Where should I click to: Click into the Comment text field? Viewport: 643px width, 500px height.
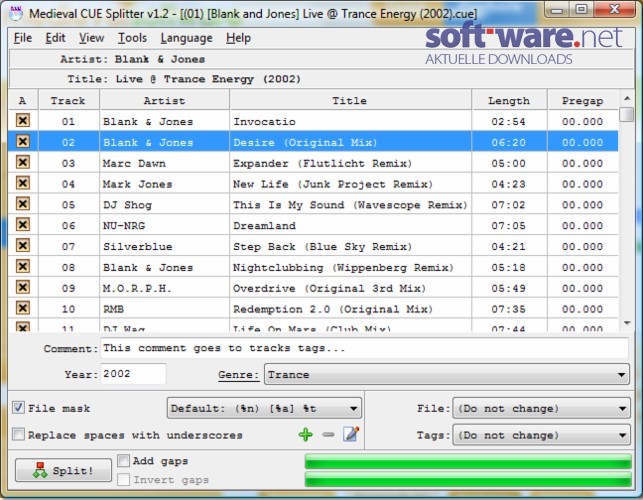pyautogui.click(x=364, y=348)
